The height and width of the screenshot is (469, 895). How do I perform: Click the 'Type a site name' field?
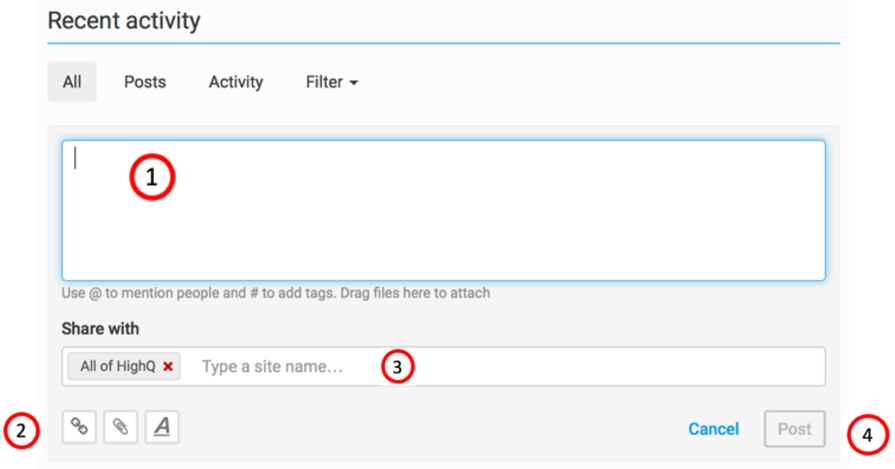280,367
